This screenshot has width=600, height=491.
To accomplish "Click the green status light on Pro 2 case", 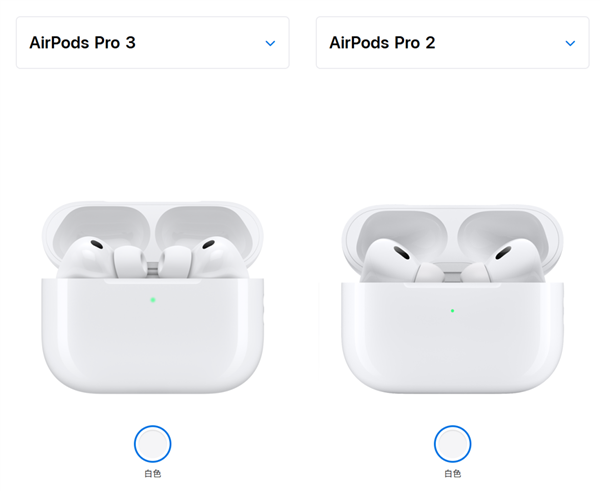I will [452, 311].
